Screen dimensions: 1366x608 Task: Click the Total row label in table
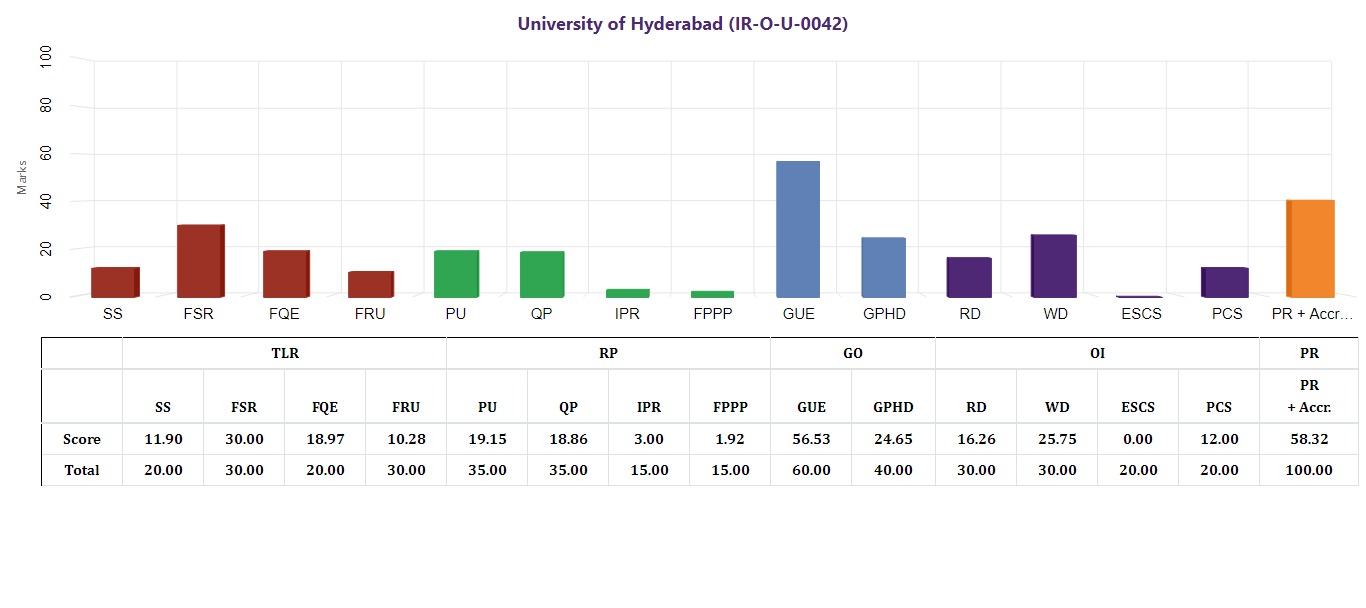click(82, 470)
